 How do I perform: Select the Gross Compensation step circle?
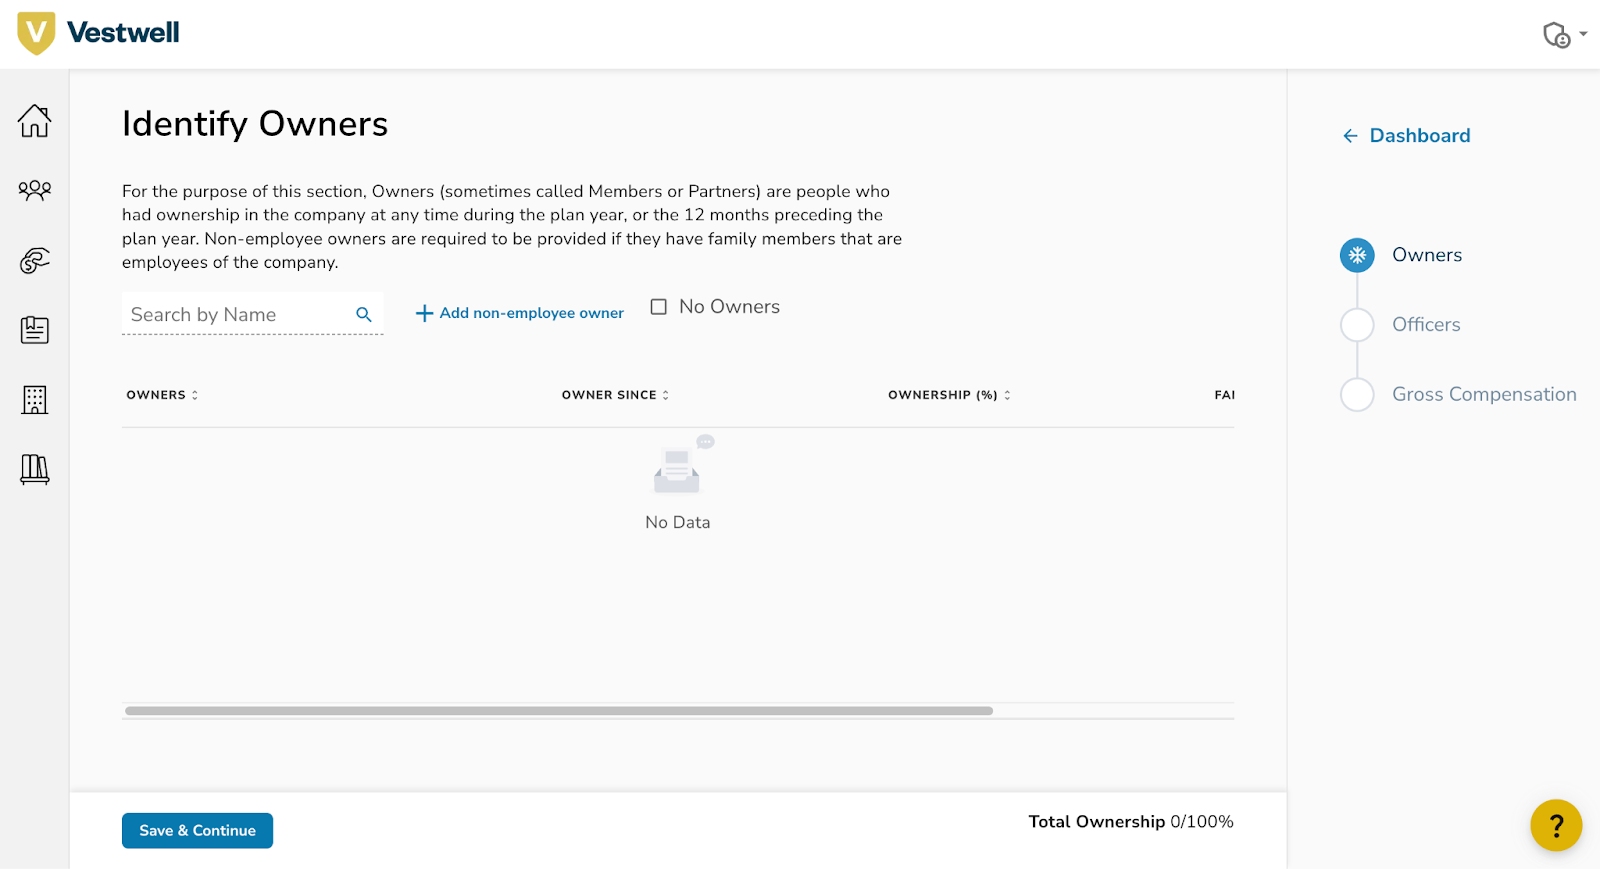point(1357,395)
